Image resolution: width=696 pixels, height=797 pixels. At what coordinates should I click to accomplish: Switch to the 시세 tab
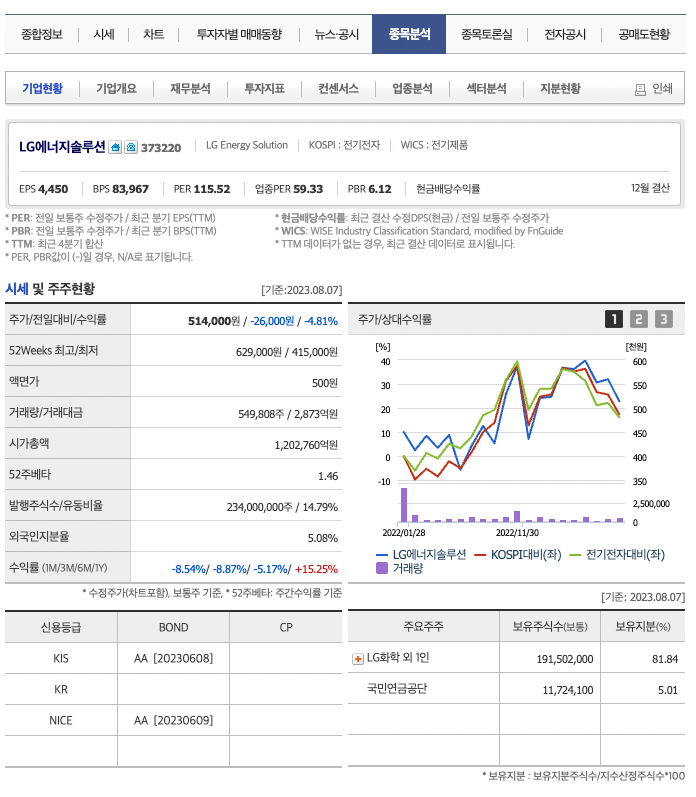(x=104, y=34)
